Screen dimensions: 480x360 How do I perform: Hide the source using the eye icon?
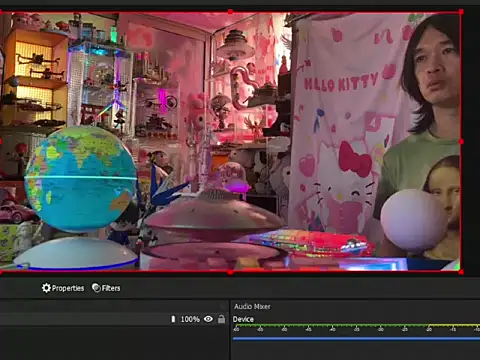208,319
